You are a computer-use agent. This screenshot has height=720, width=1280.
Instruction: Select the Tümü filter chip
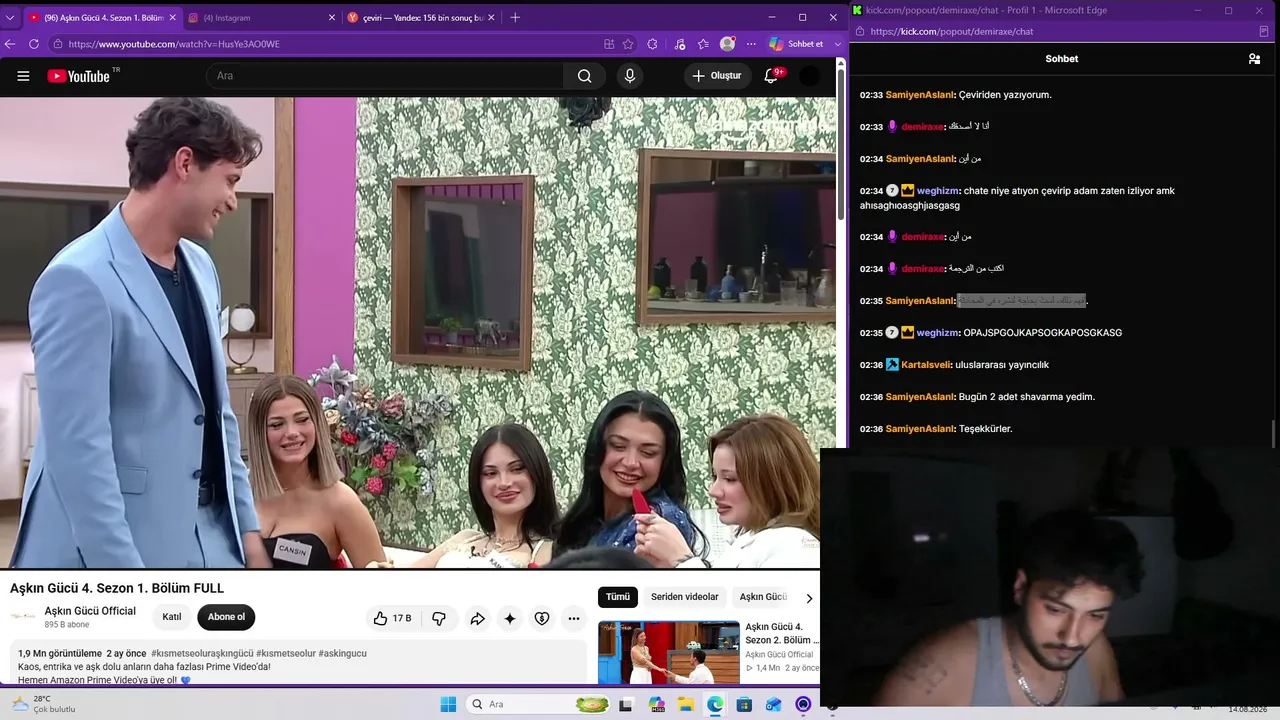[x=618, y=597]
